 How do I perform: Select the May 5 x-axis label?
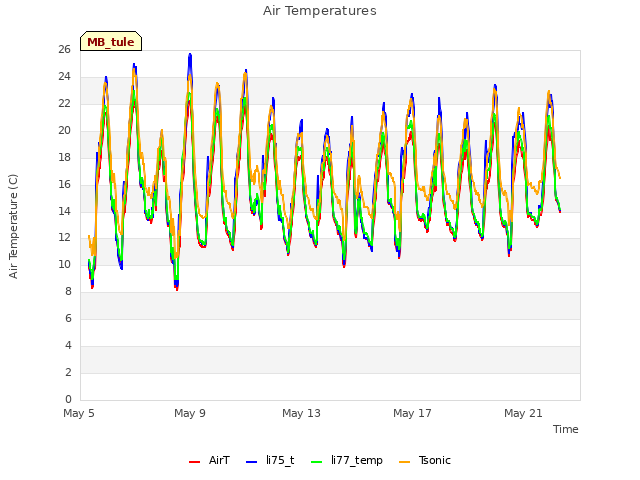79,413
